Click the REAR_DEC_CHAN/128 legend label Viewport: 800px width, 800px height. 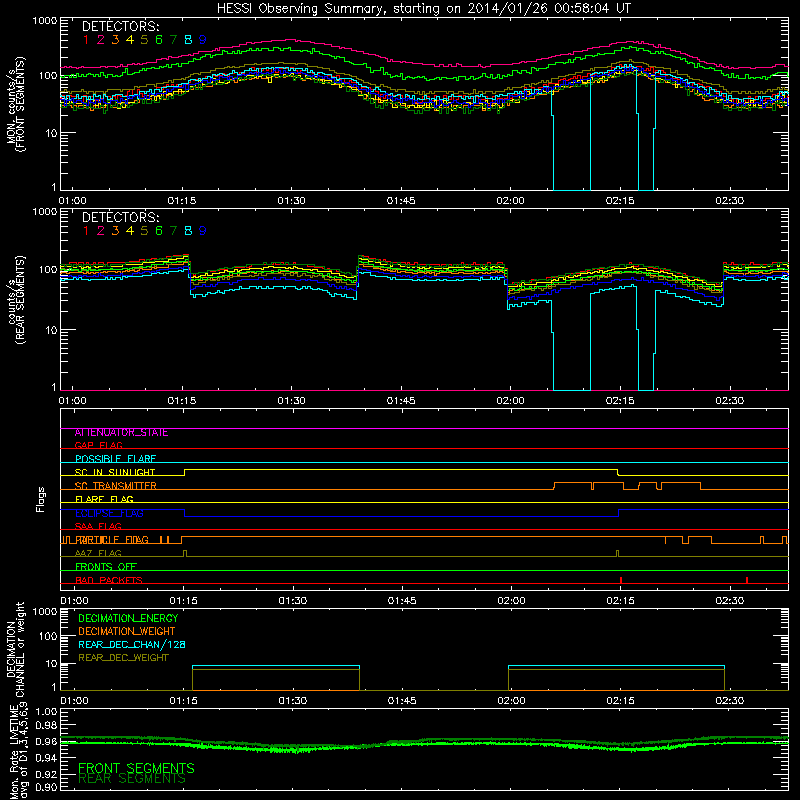click(x=132, y=645)
